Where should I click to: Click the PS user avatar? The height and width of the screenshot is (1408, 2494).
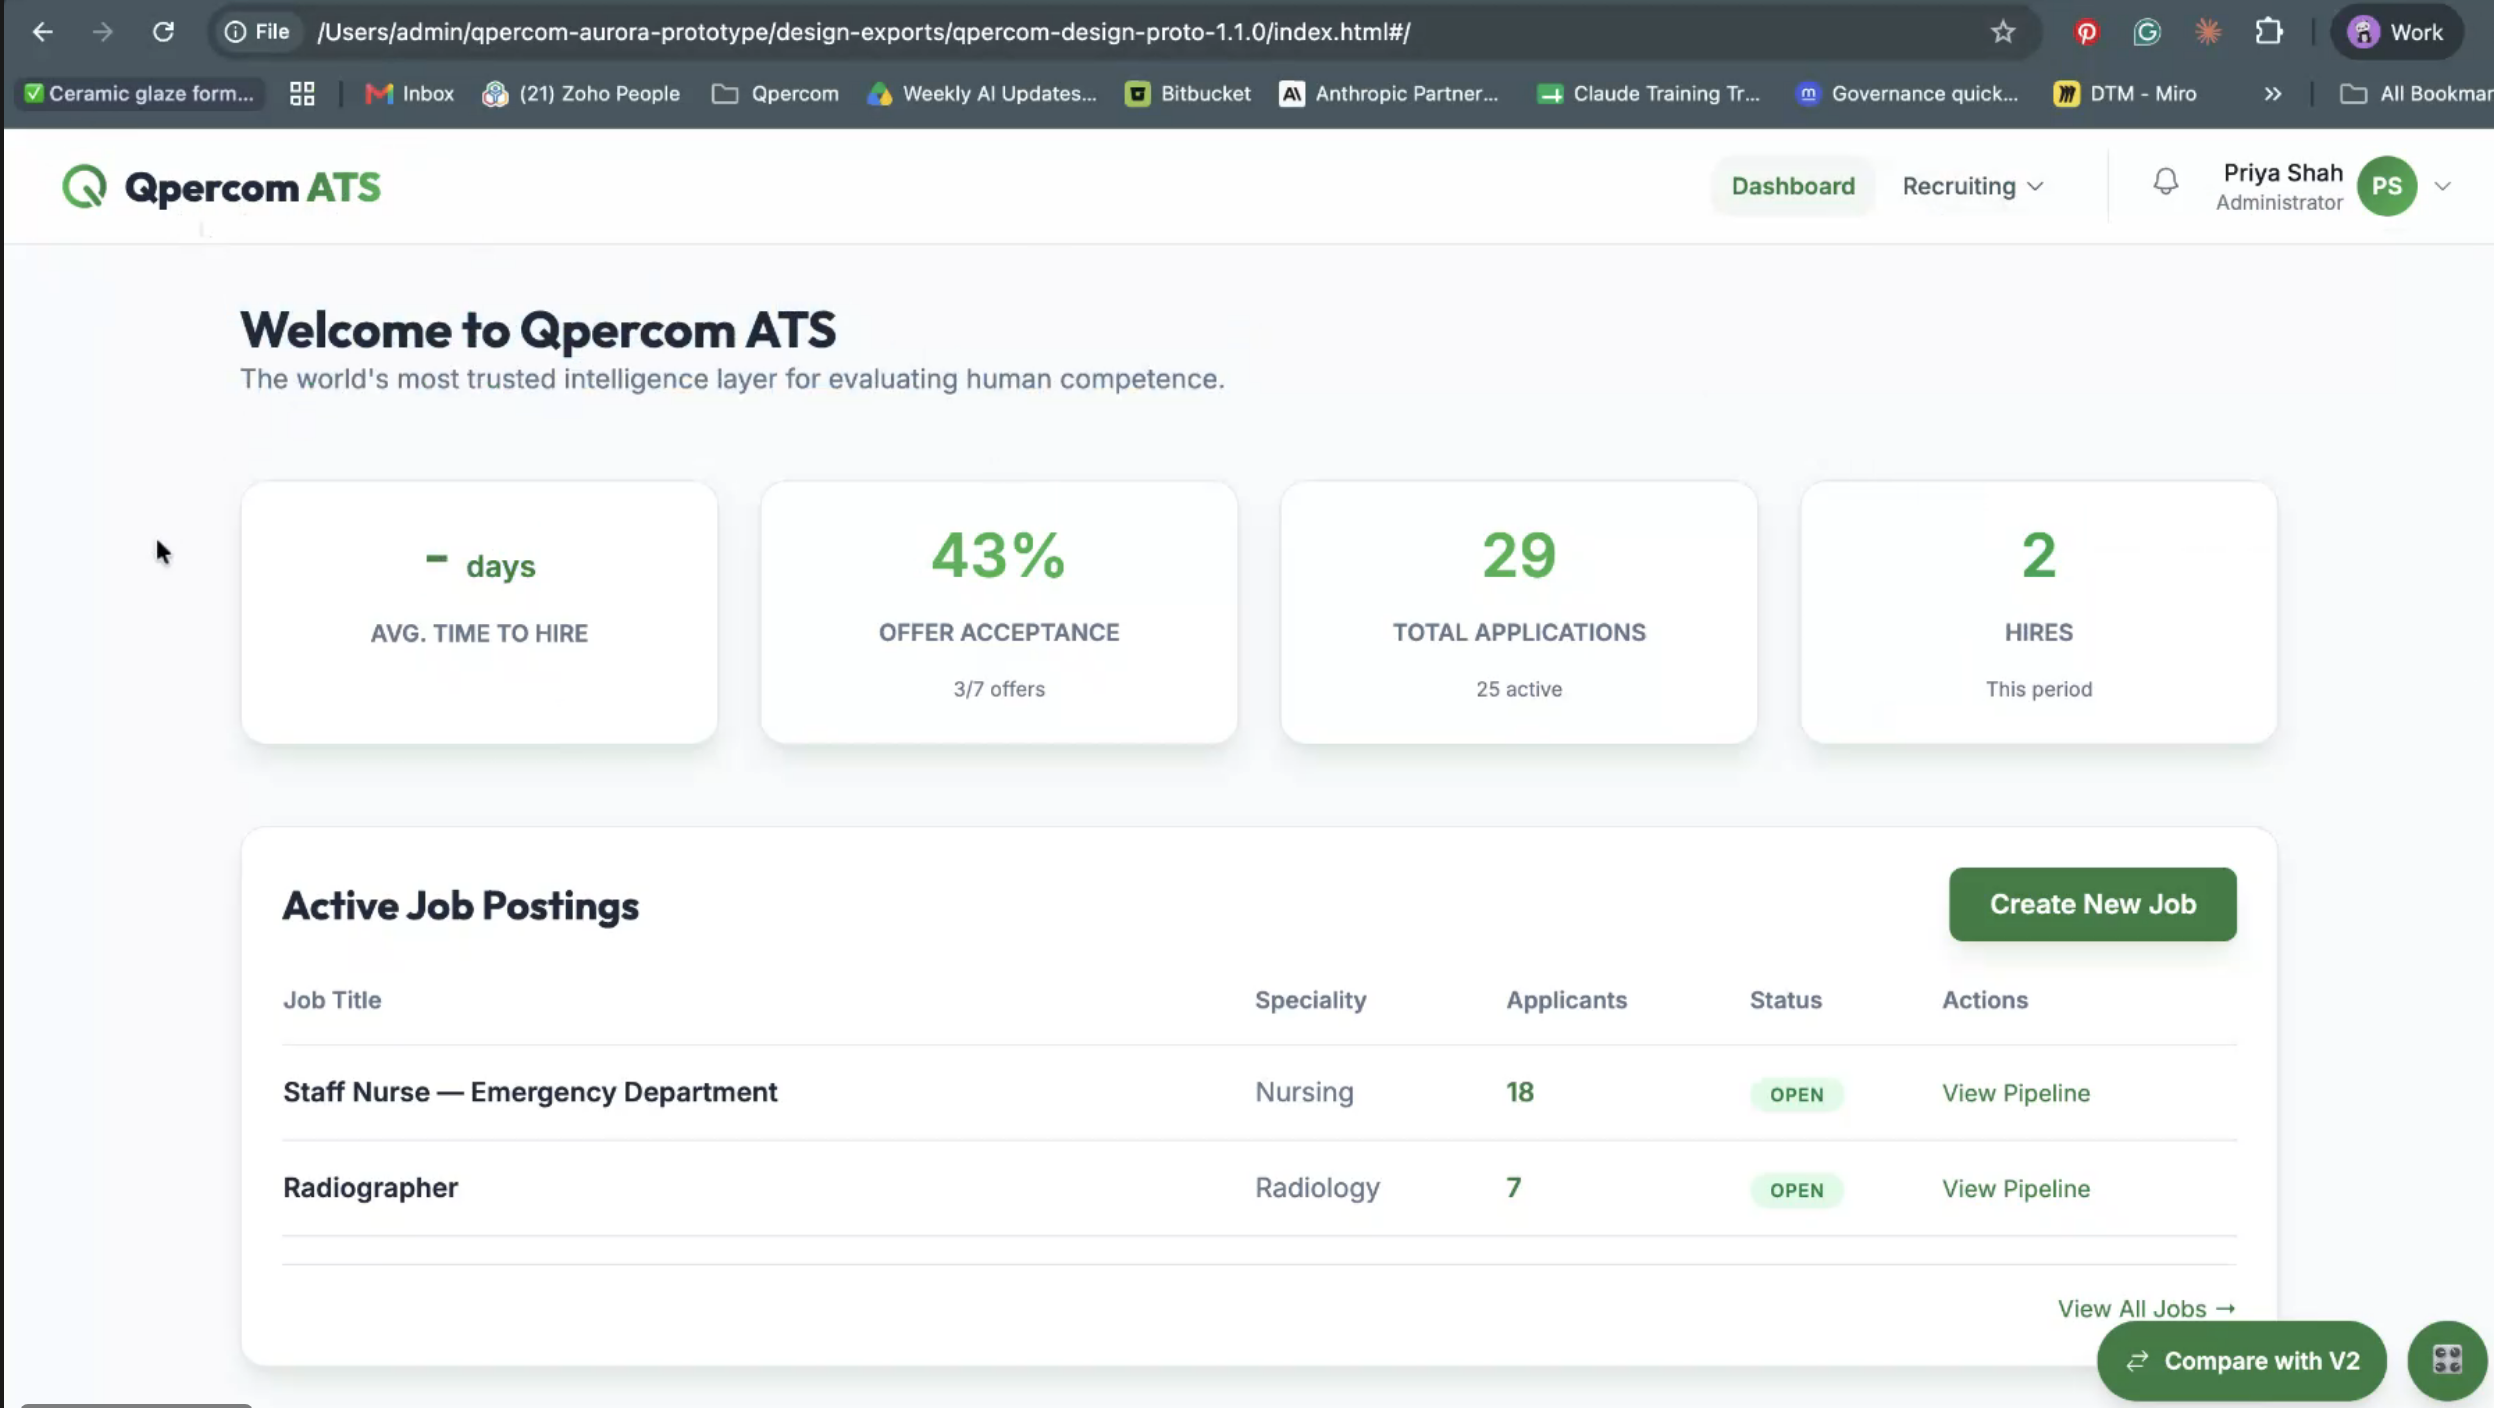click(2387, 186)
